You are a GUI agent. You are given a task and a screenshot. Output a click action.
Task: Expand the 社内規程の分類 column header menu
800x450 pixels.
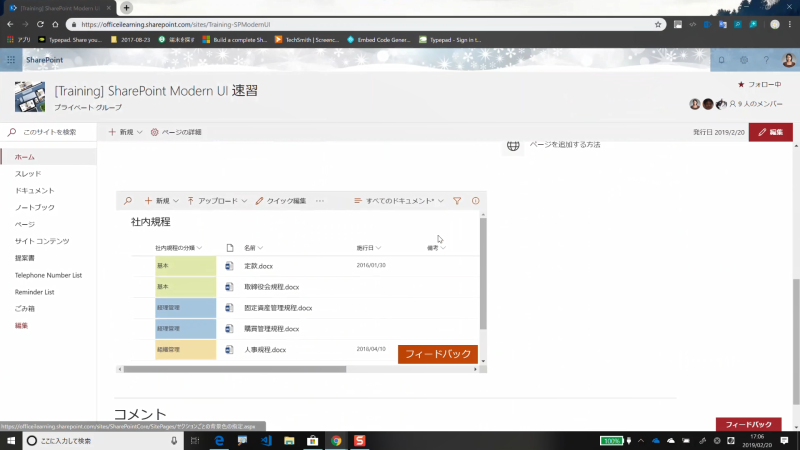click(178, 248)
